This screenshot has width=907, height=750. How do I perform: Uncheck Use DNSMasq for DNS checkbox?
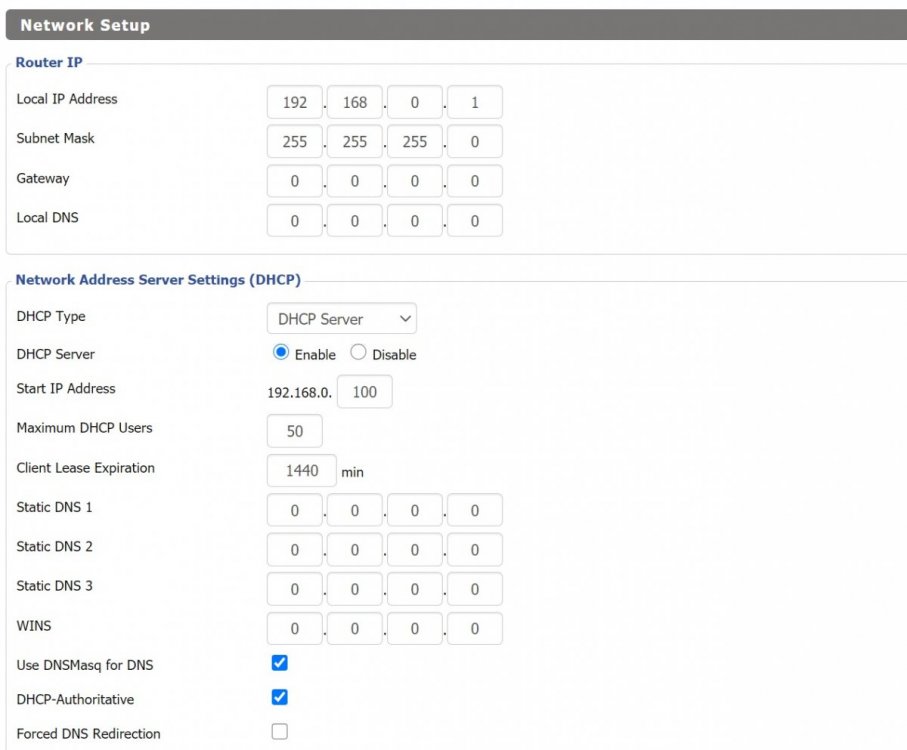click(x=280, y=663)
